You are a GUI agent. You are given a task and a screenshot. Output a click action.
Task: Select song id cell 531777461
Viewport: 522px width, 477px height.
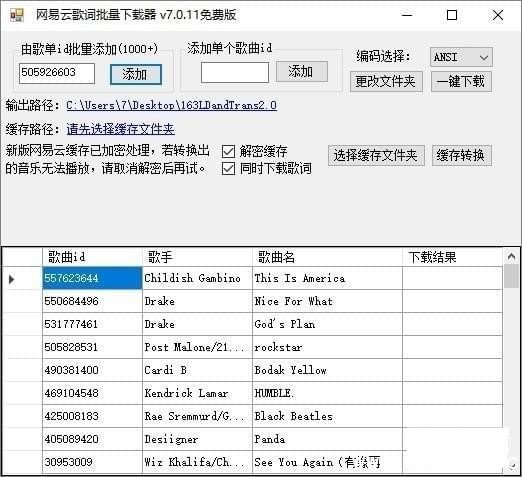(x=92, y=324)
